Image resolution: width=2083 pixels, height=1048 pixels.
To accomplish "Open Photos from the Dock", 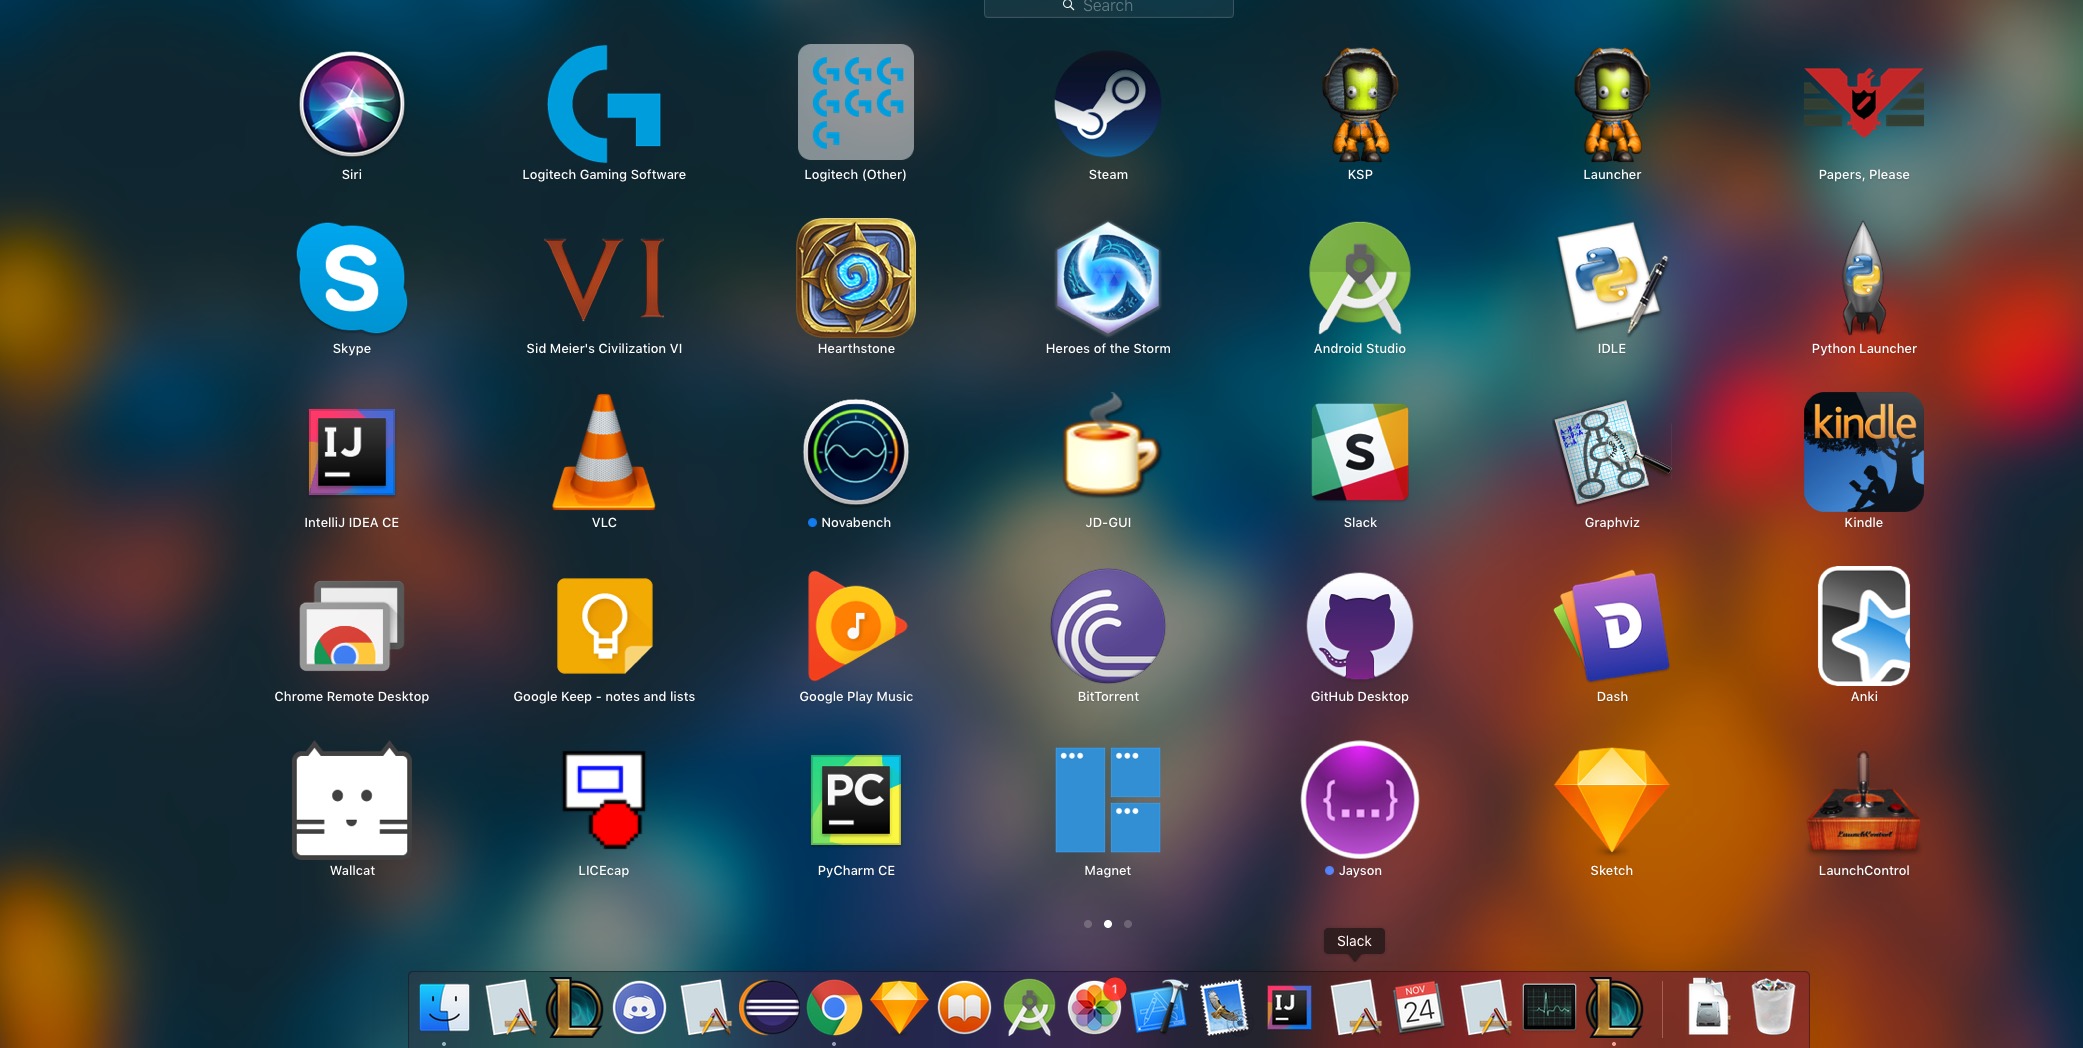I will pos(1096,1008).
